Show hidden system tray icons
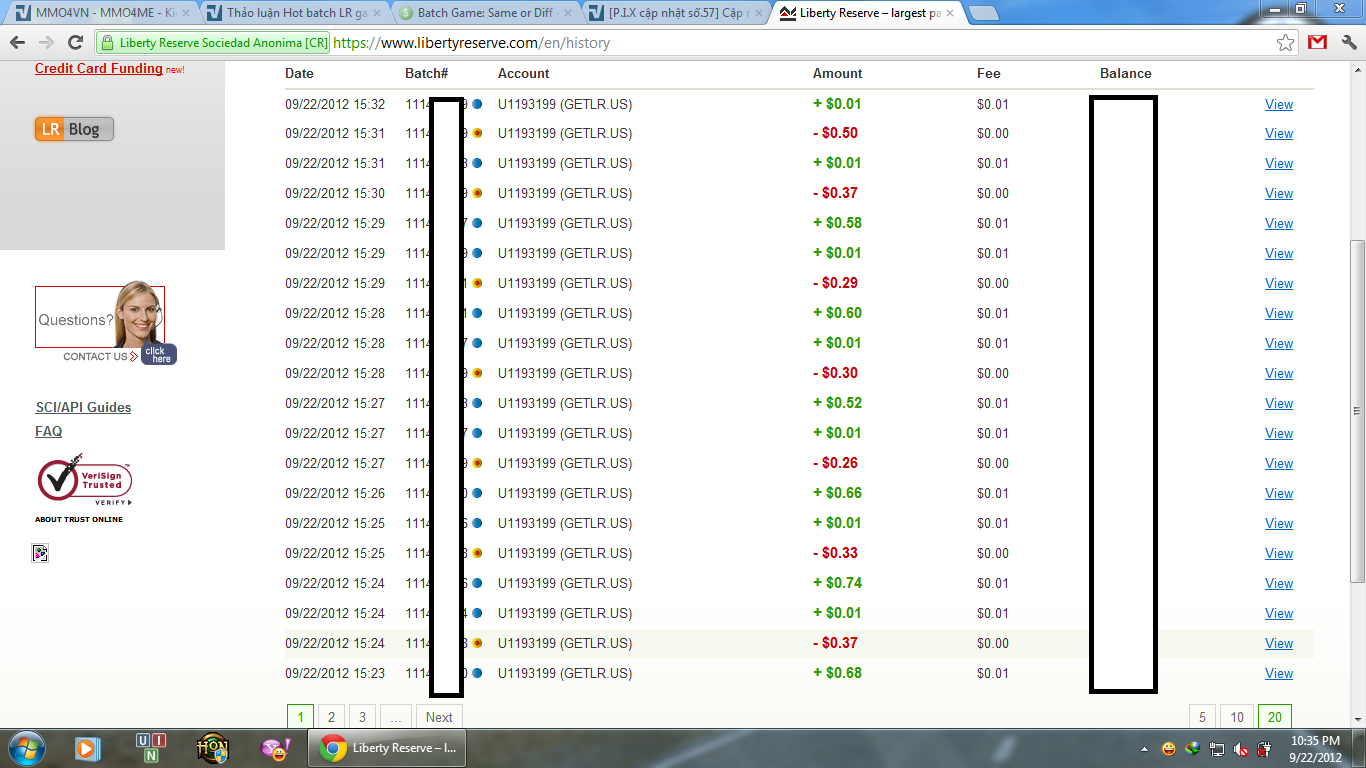Image resolution: width=1366 pixels, height=768 pixels. click(1144, 749)
